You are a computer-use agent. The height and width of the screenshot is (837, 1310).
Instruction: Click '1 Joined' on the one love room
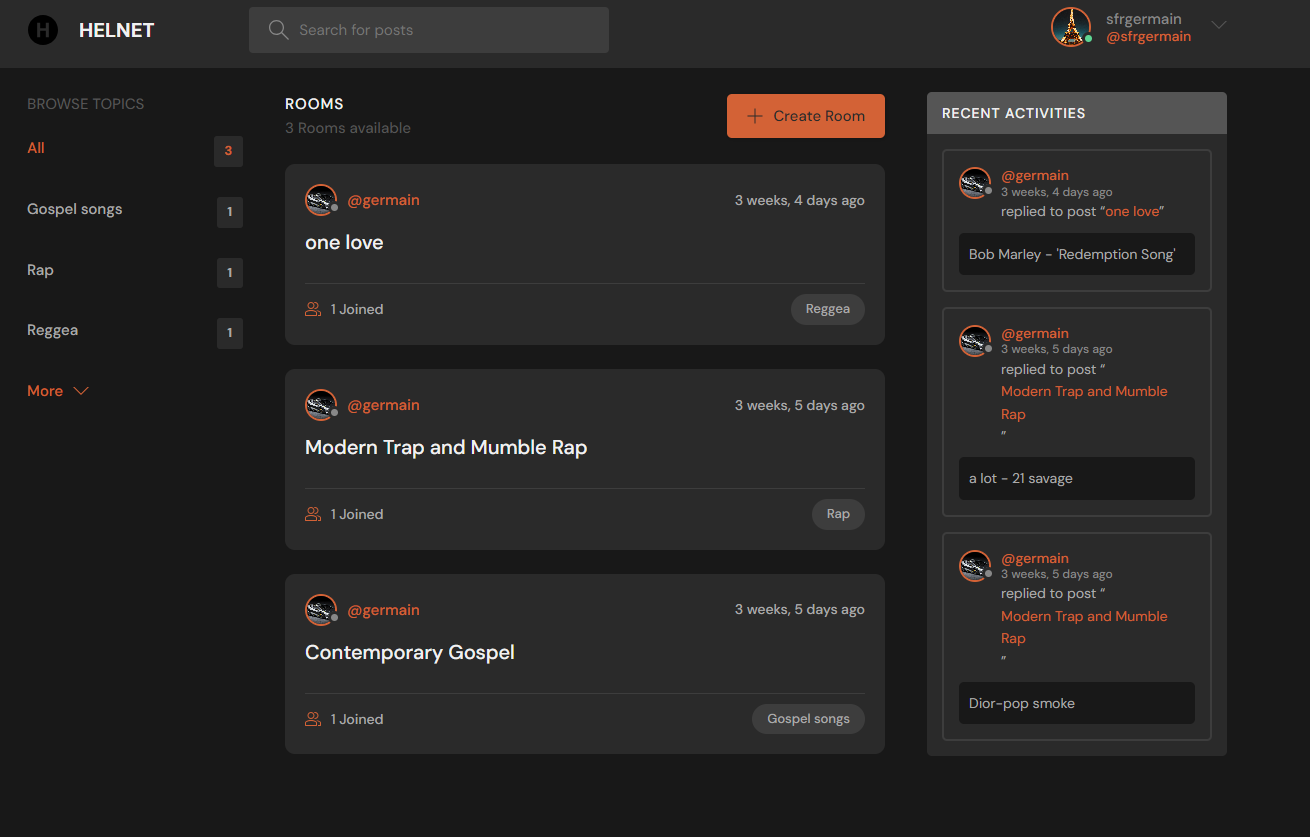pos(357,309)
